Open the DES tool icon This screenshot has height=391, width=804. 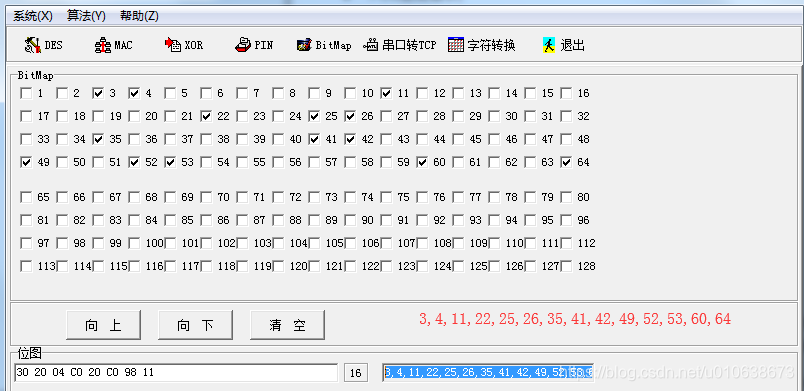coord(32,45)
